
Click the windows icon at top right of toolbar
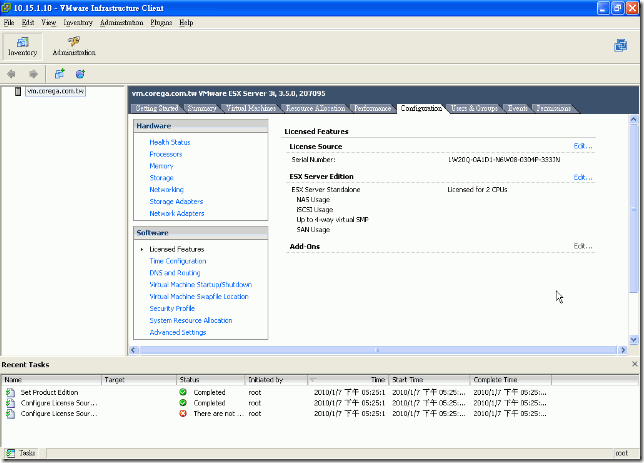[621, 46]
